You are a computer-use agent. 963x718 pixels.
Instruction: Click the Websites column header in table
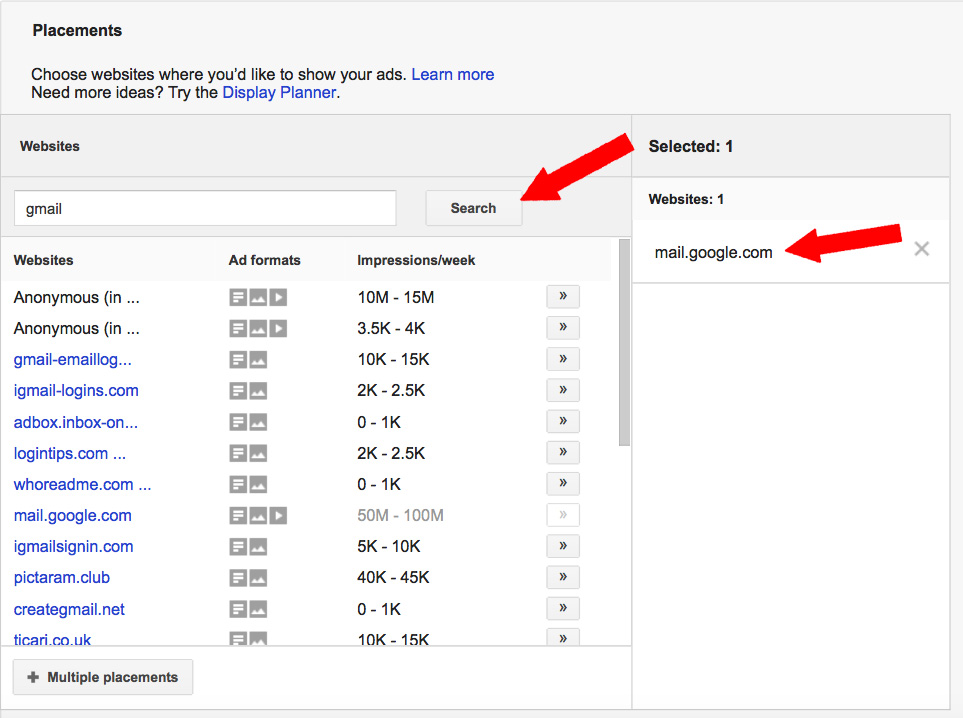[x=44, y=260]
